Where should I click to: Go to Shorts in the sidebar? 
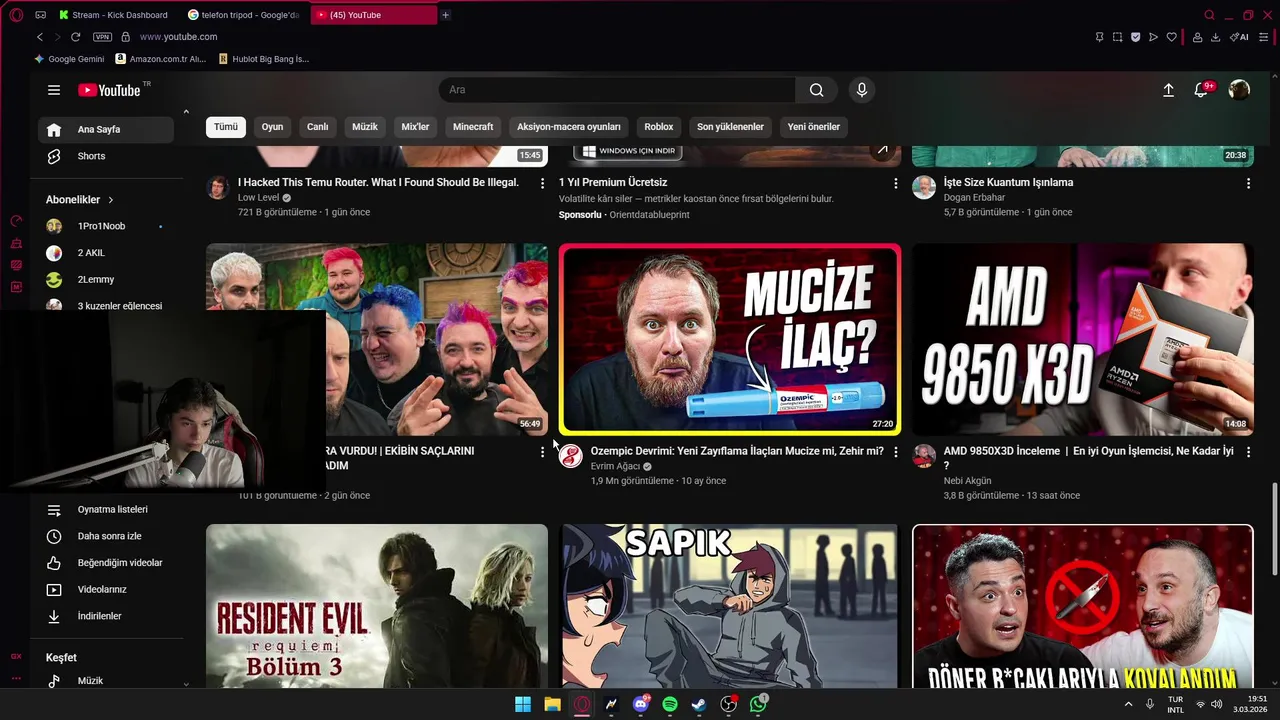coord(105,156)
